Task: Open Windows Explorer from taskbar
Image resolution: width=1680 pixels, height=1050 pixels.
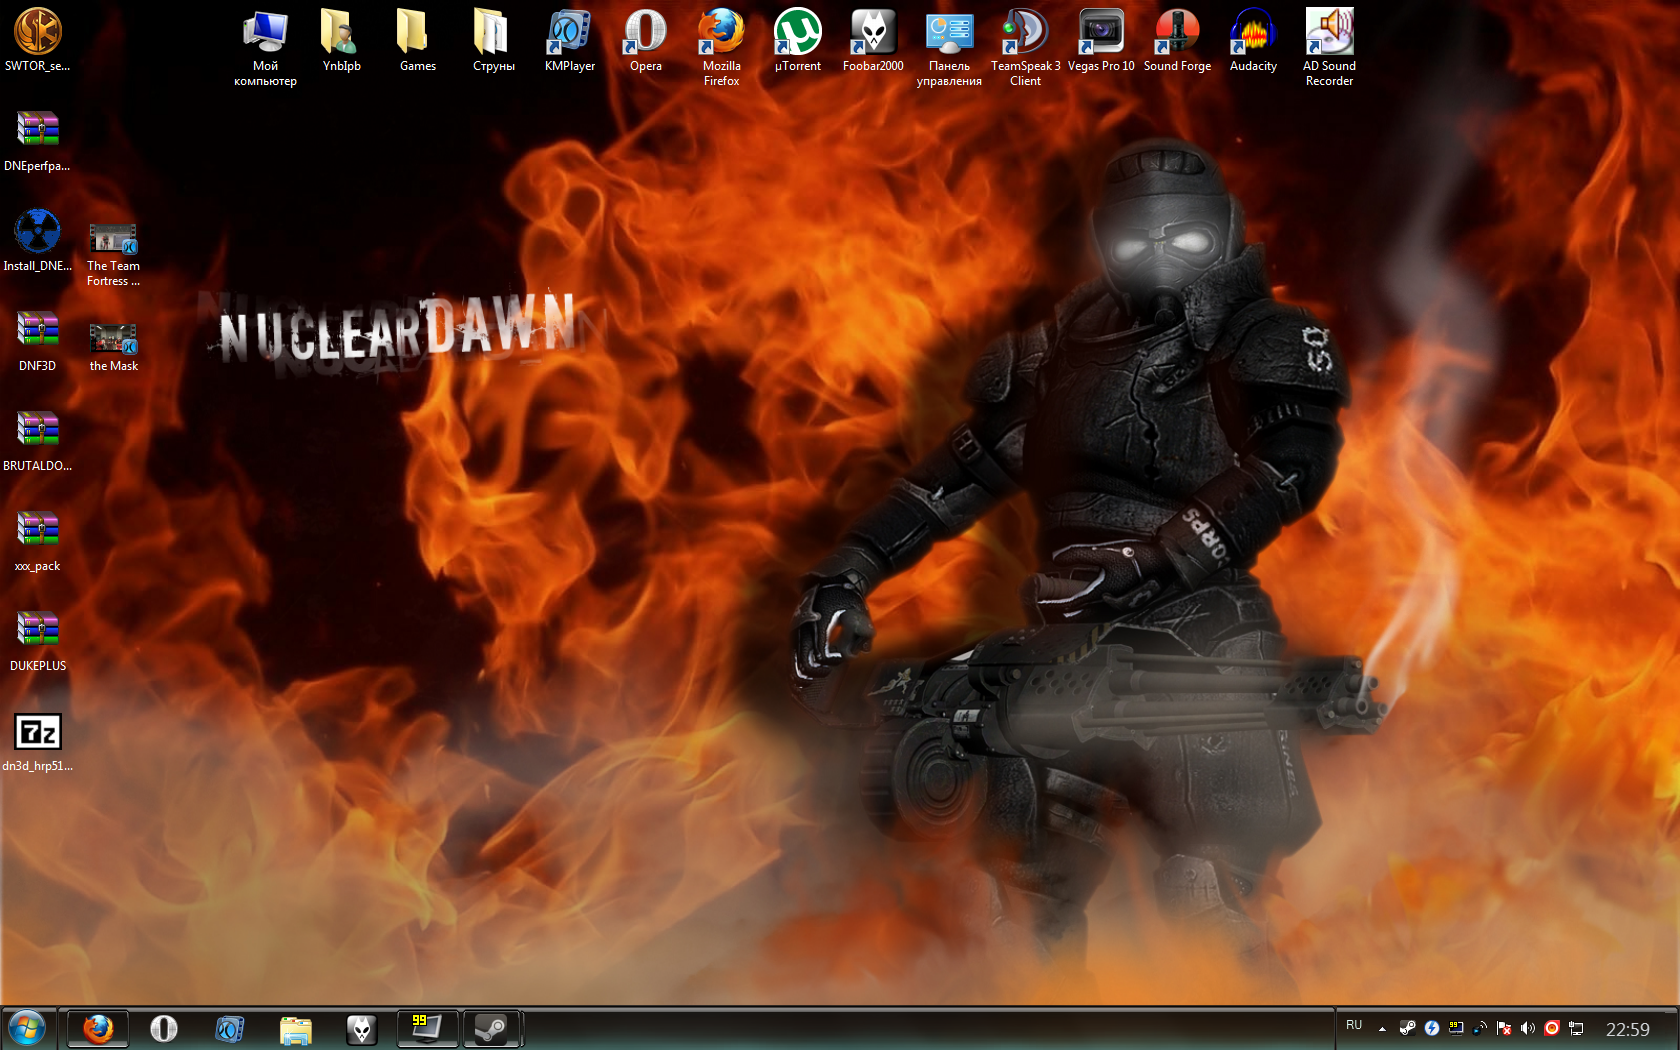Action: click(296, 1029)
